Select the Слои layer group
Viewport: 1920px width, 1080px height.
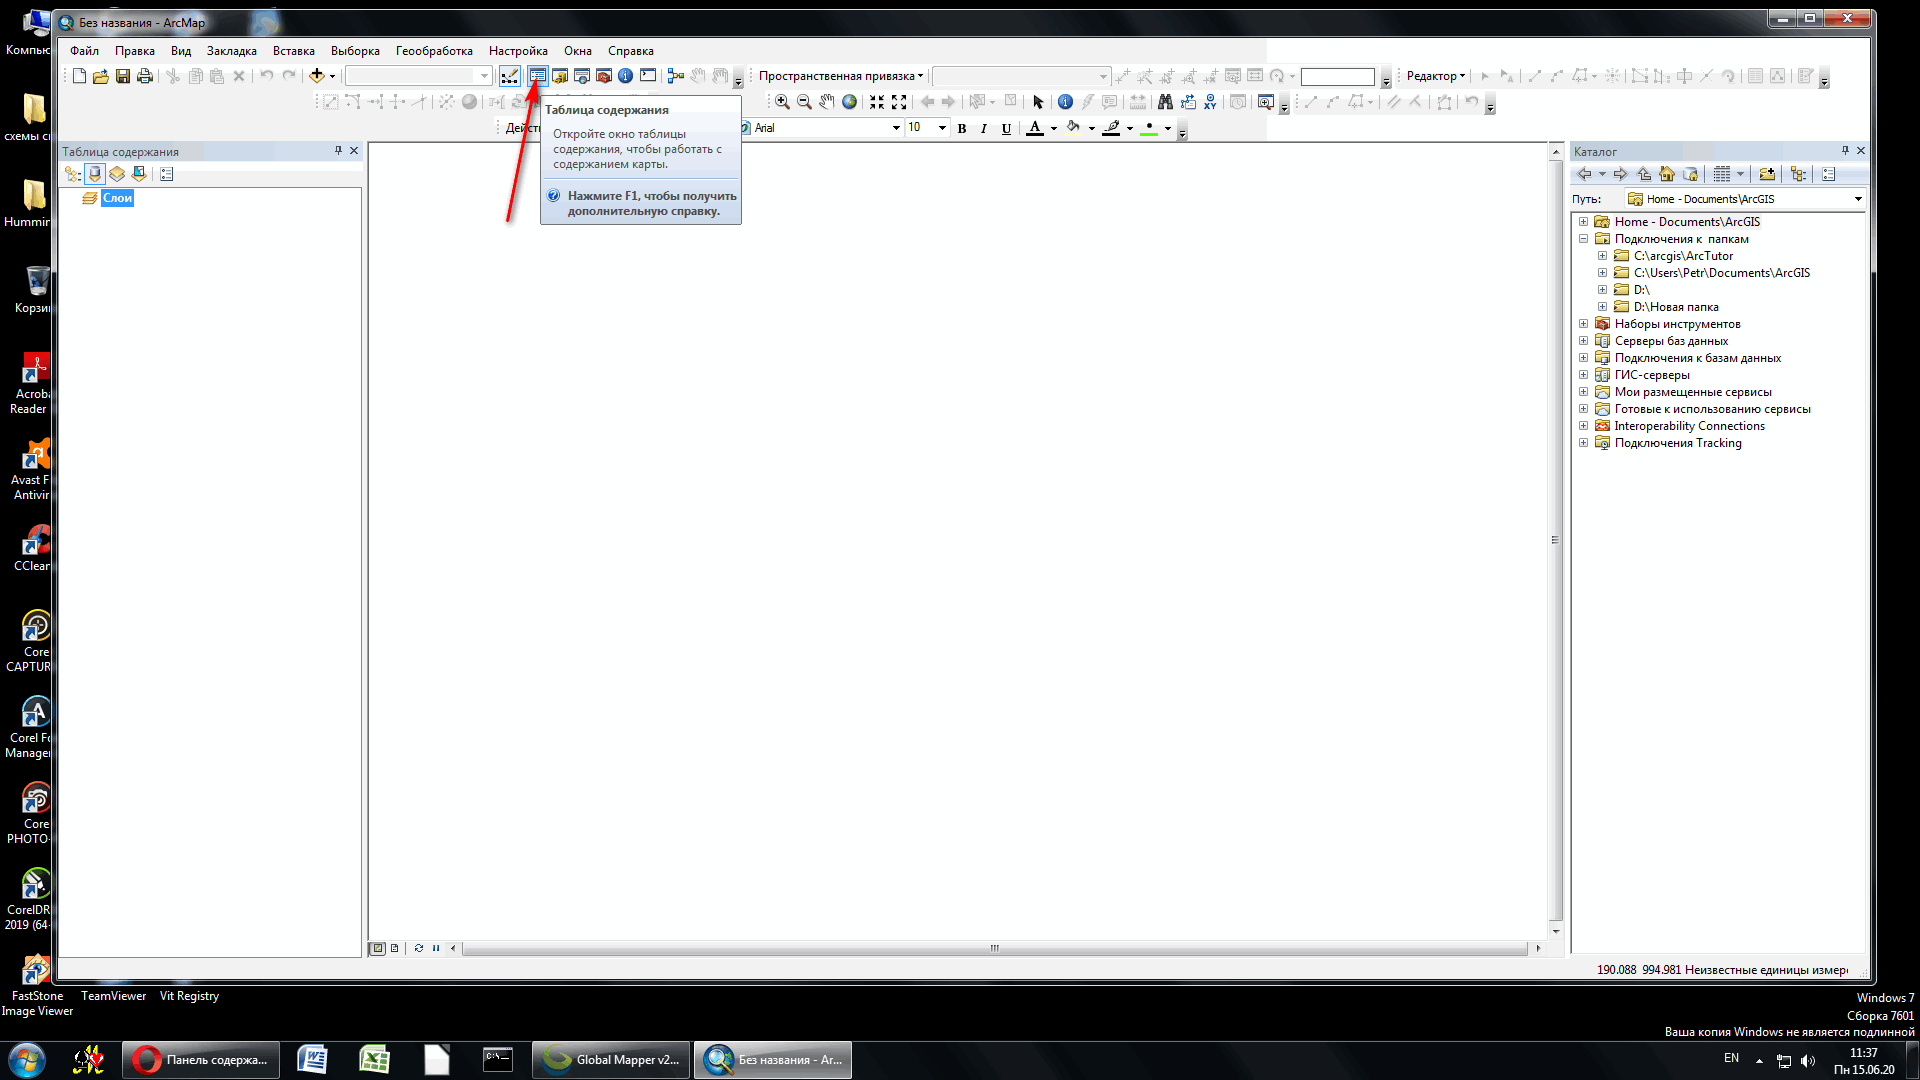(x=117, y=198)
